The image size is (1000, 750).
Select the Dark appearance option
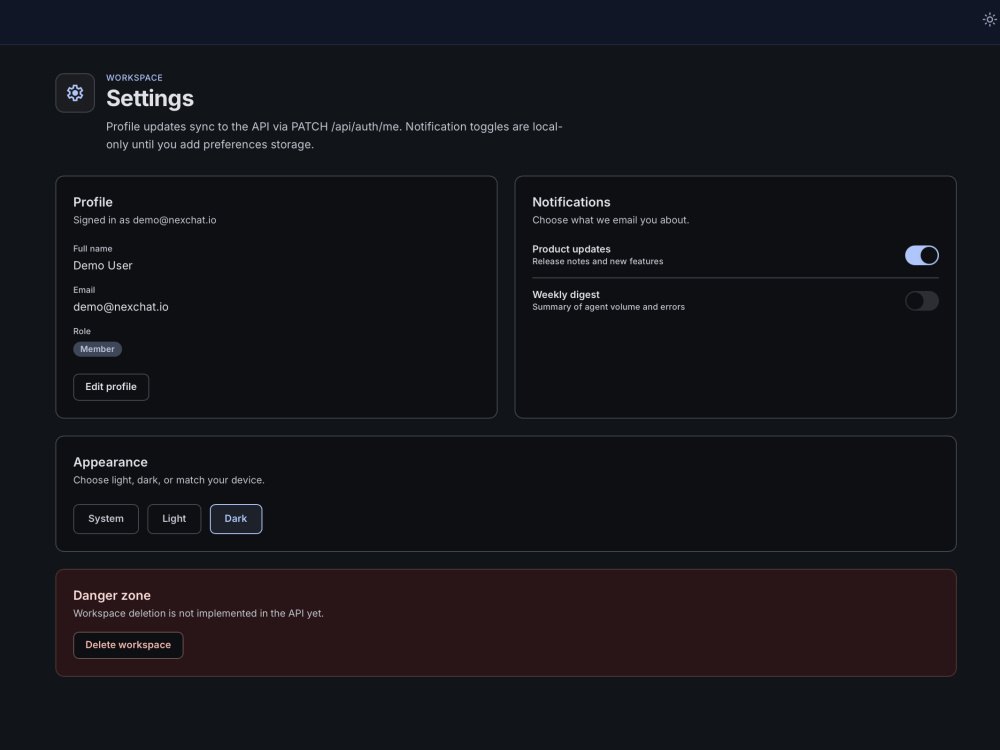(x=236, y=519)
